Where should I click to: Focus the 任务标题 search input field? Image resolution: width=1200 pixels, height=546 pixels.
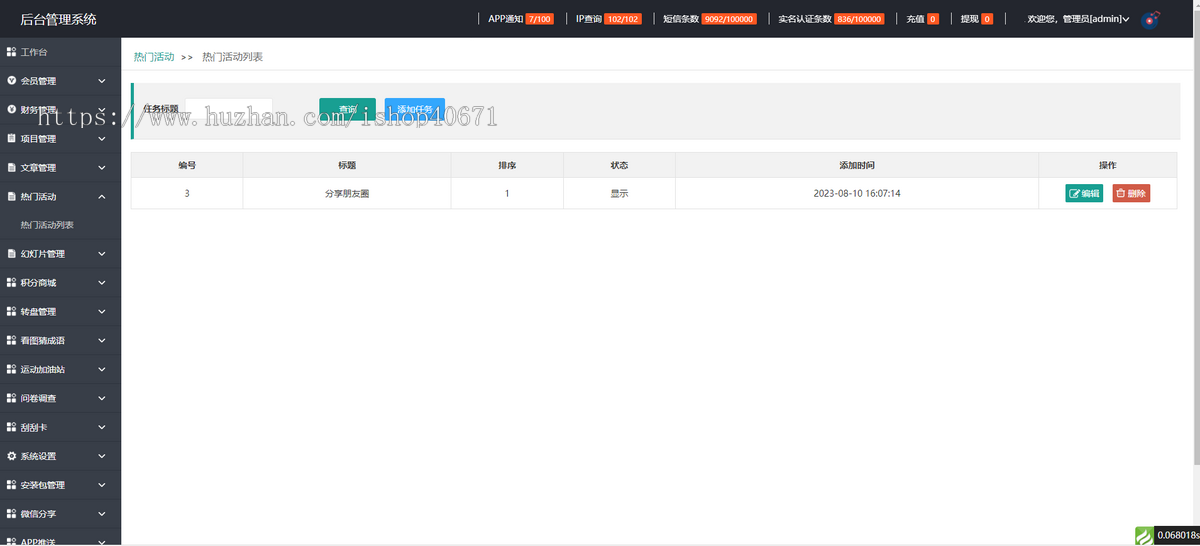[x=229, y=110]
